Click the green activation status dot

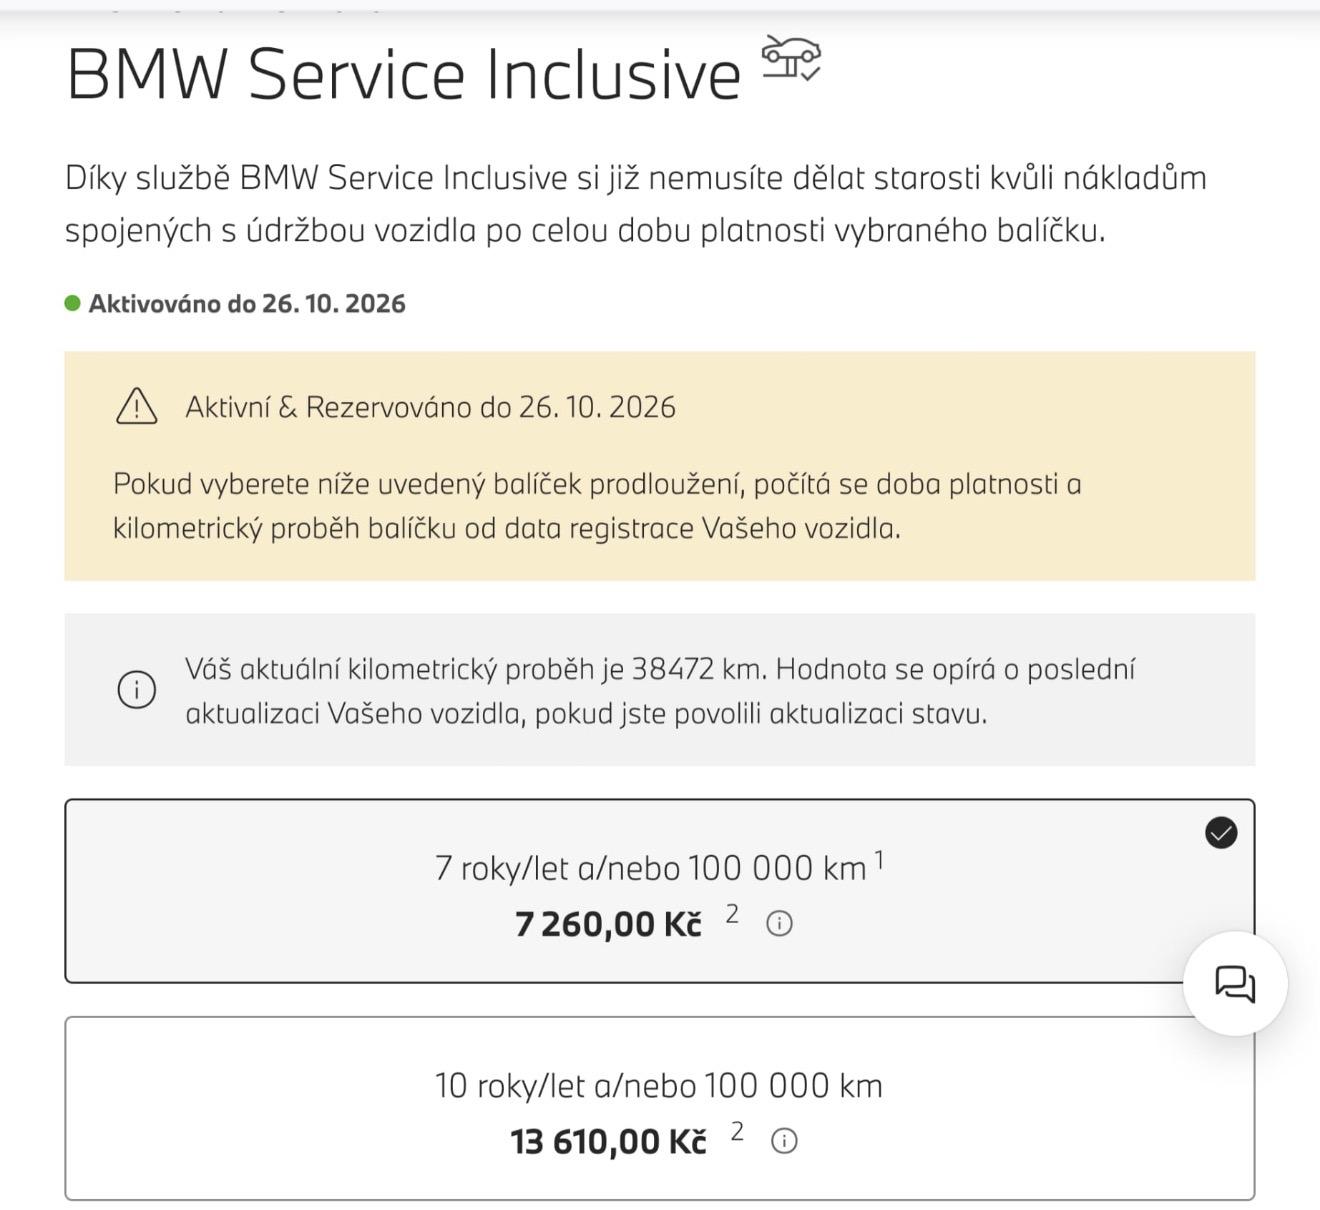pos(73,303)
